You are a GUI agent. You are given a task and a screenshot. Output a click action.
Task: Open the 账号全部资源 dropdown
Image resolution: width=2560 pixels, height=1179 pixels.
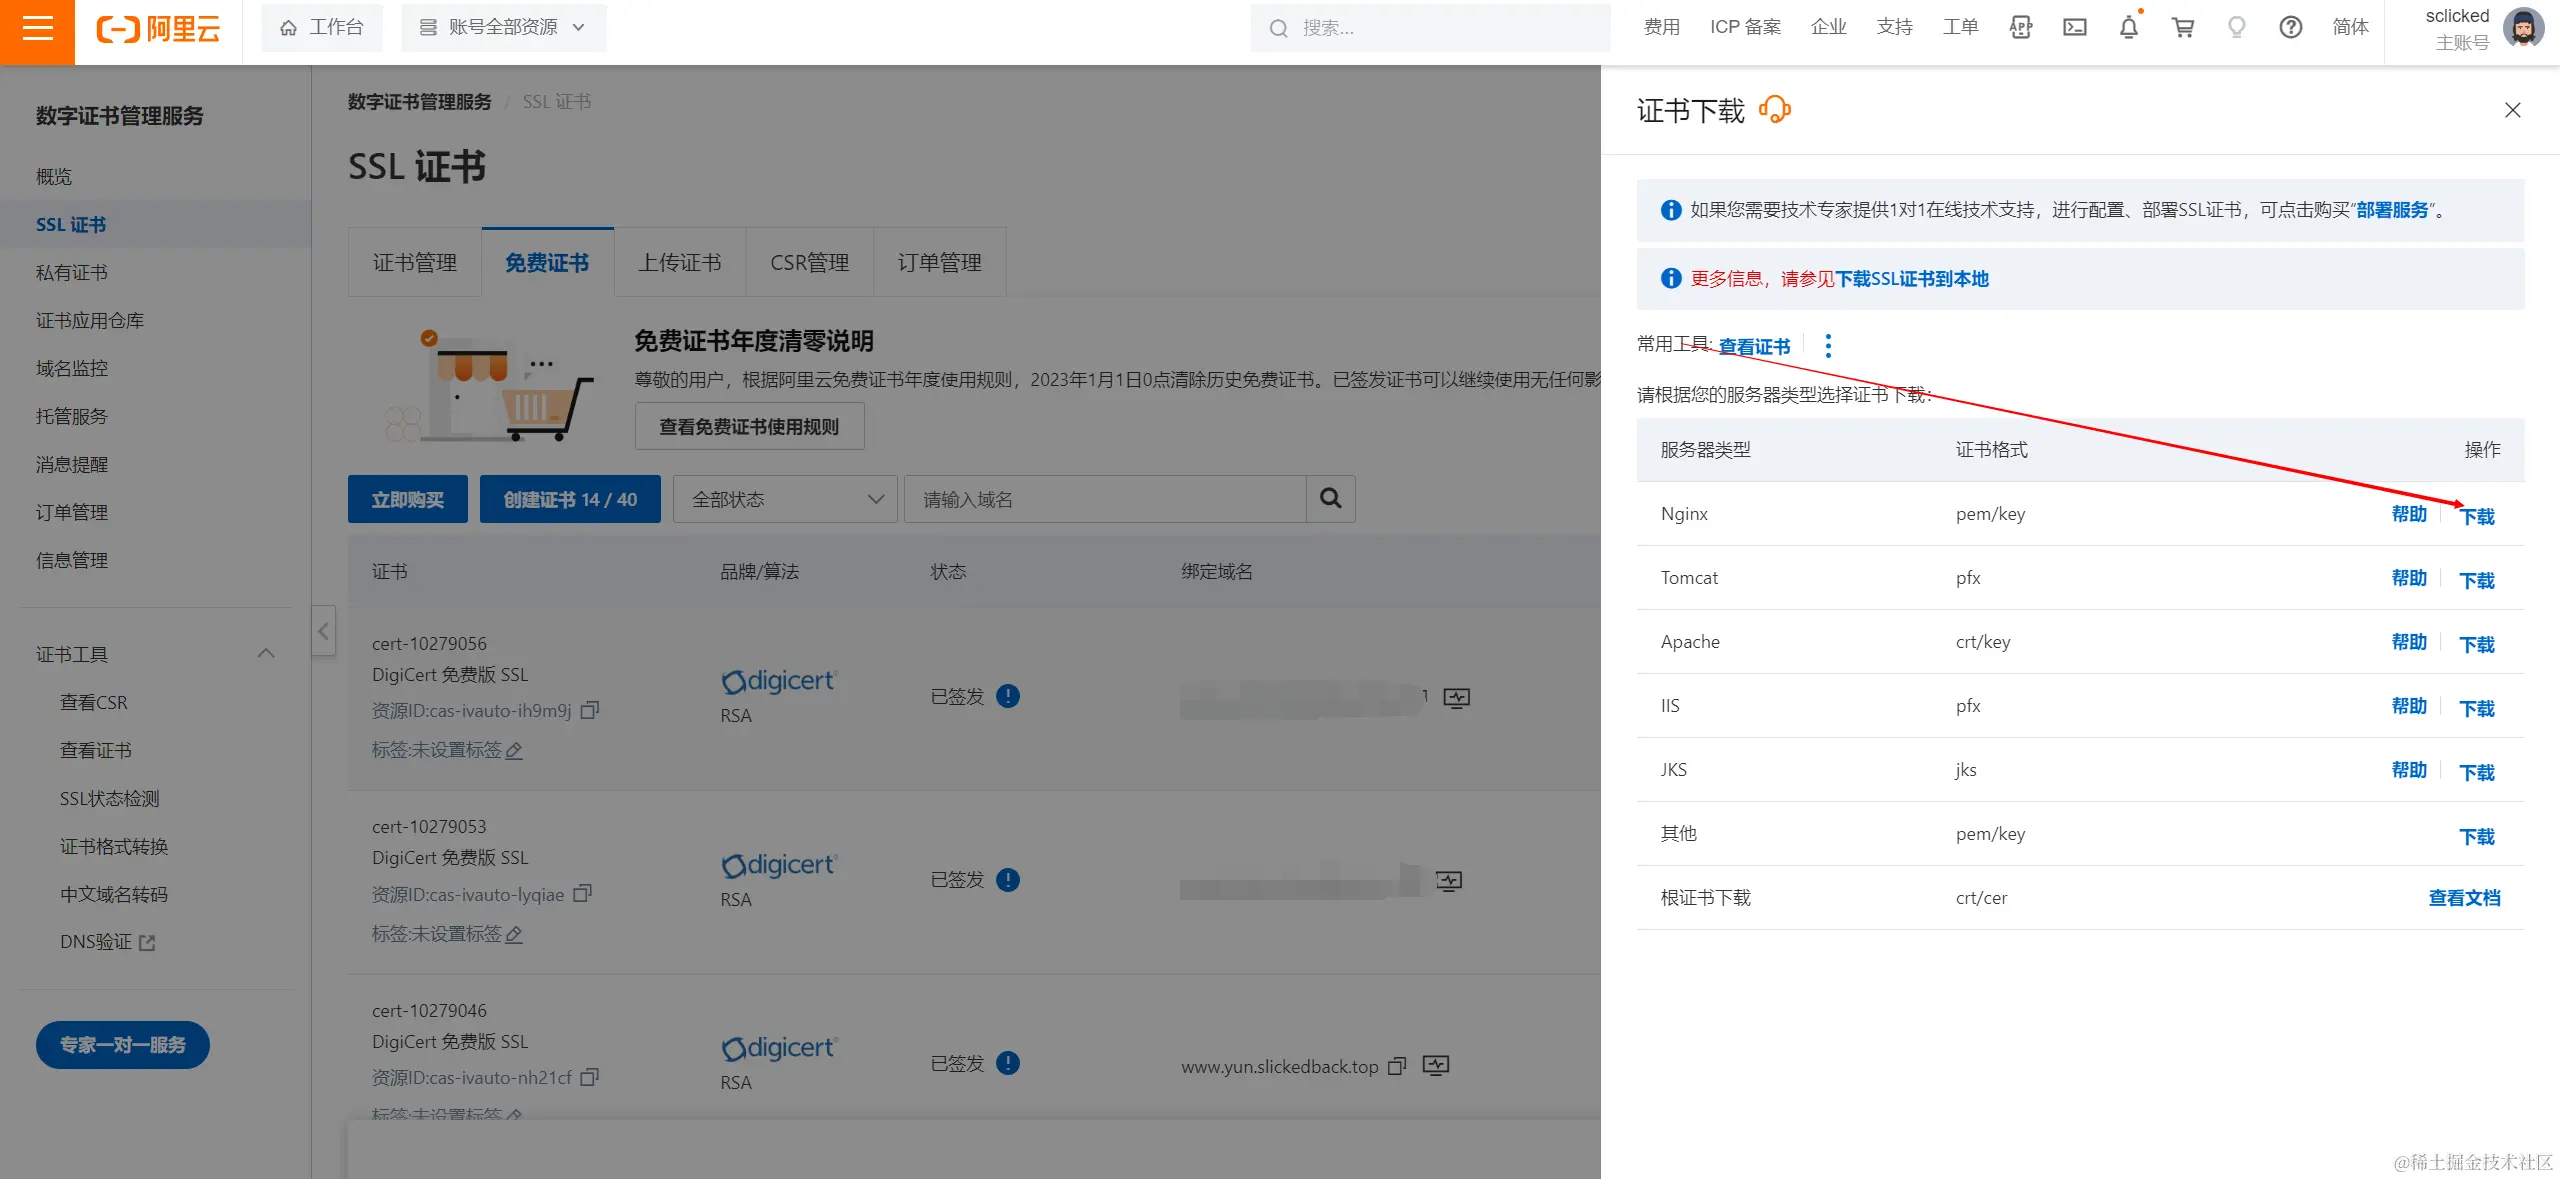(503, 28)
